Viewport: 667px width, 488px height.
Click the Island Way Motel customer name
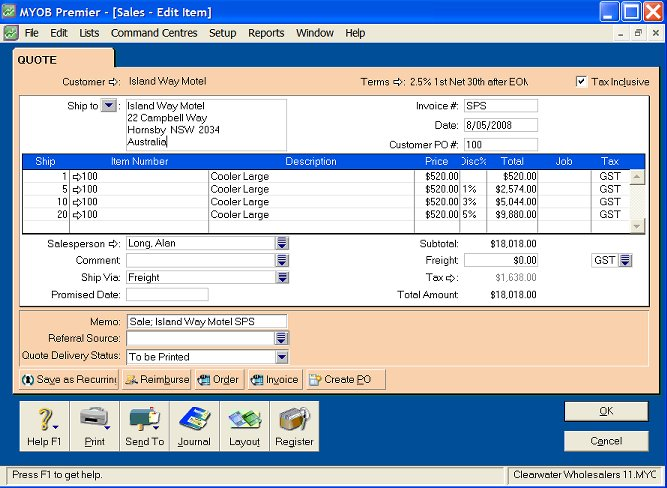[168, 81]
